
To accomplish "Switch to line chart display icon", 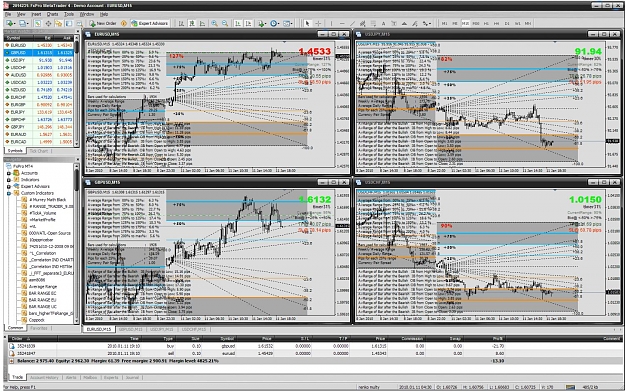I will 202,24.
